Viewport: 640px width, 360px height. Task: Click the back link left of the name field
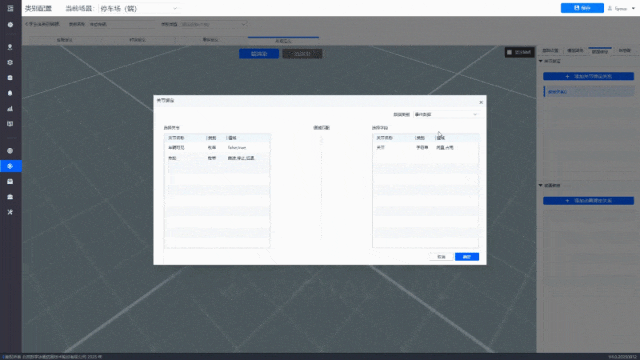(x=42, y=24)
